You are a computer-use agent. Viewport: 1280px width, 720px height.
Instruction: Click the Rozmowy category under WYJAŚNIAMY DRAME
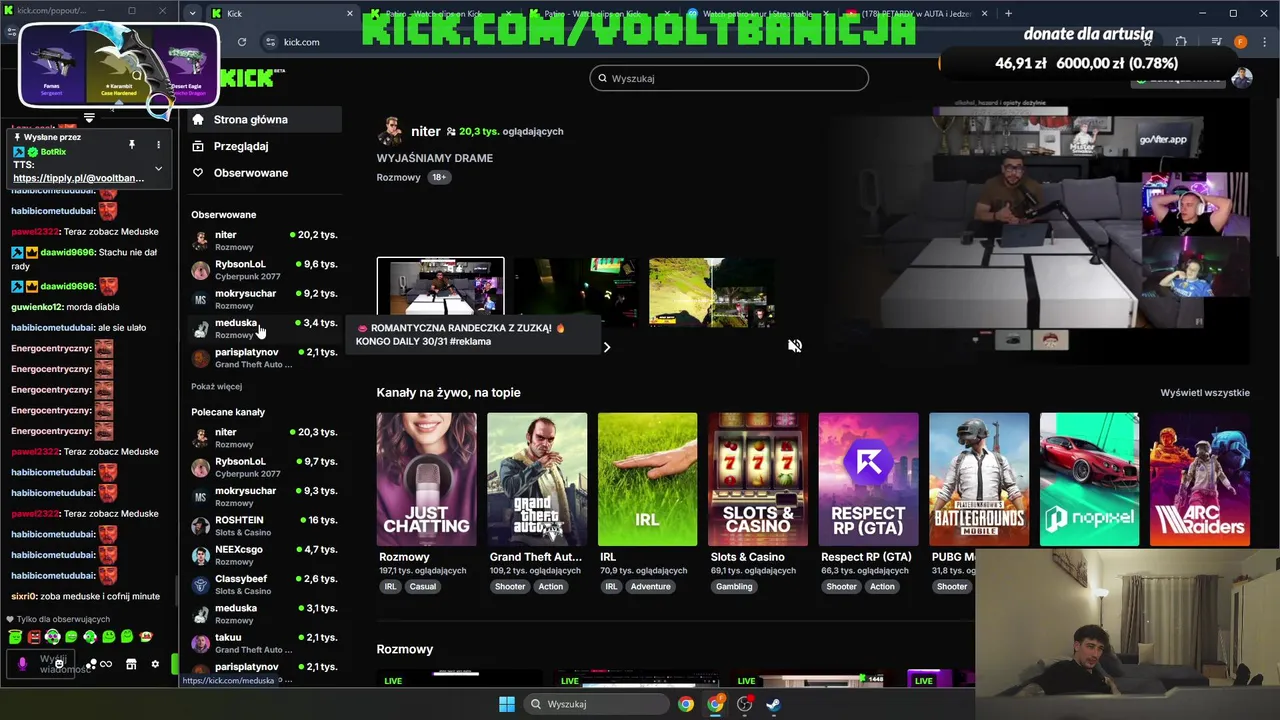tap(398, 177)
